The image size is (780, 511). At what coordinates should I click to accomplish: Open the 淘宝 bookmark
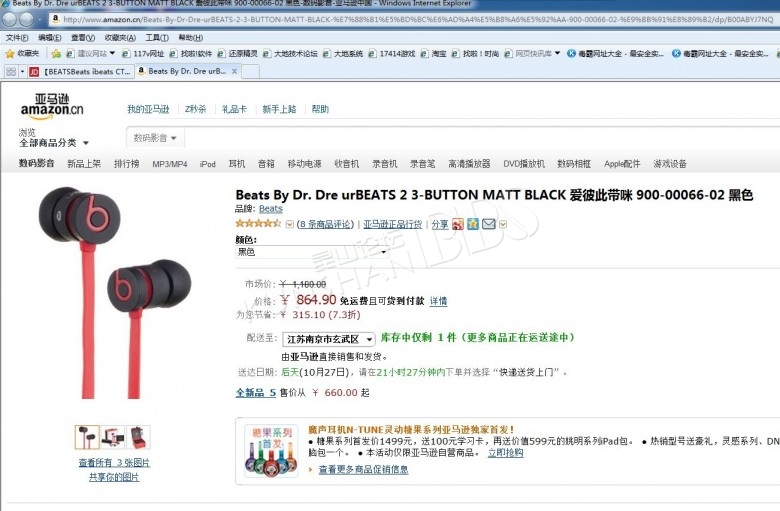click(x=433, y=53)
